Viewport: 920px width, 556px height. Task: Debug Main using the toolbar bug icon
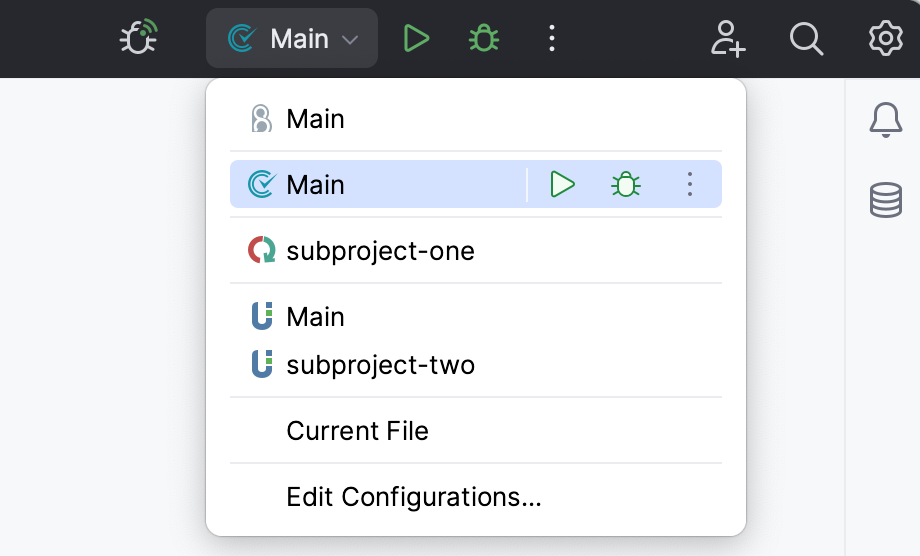click(x=484, y=39)
